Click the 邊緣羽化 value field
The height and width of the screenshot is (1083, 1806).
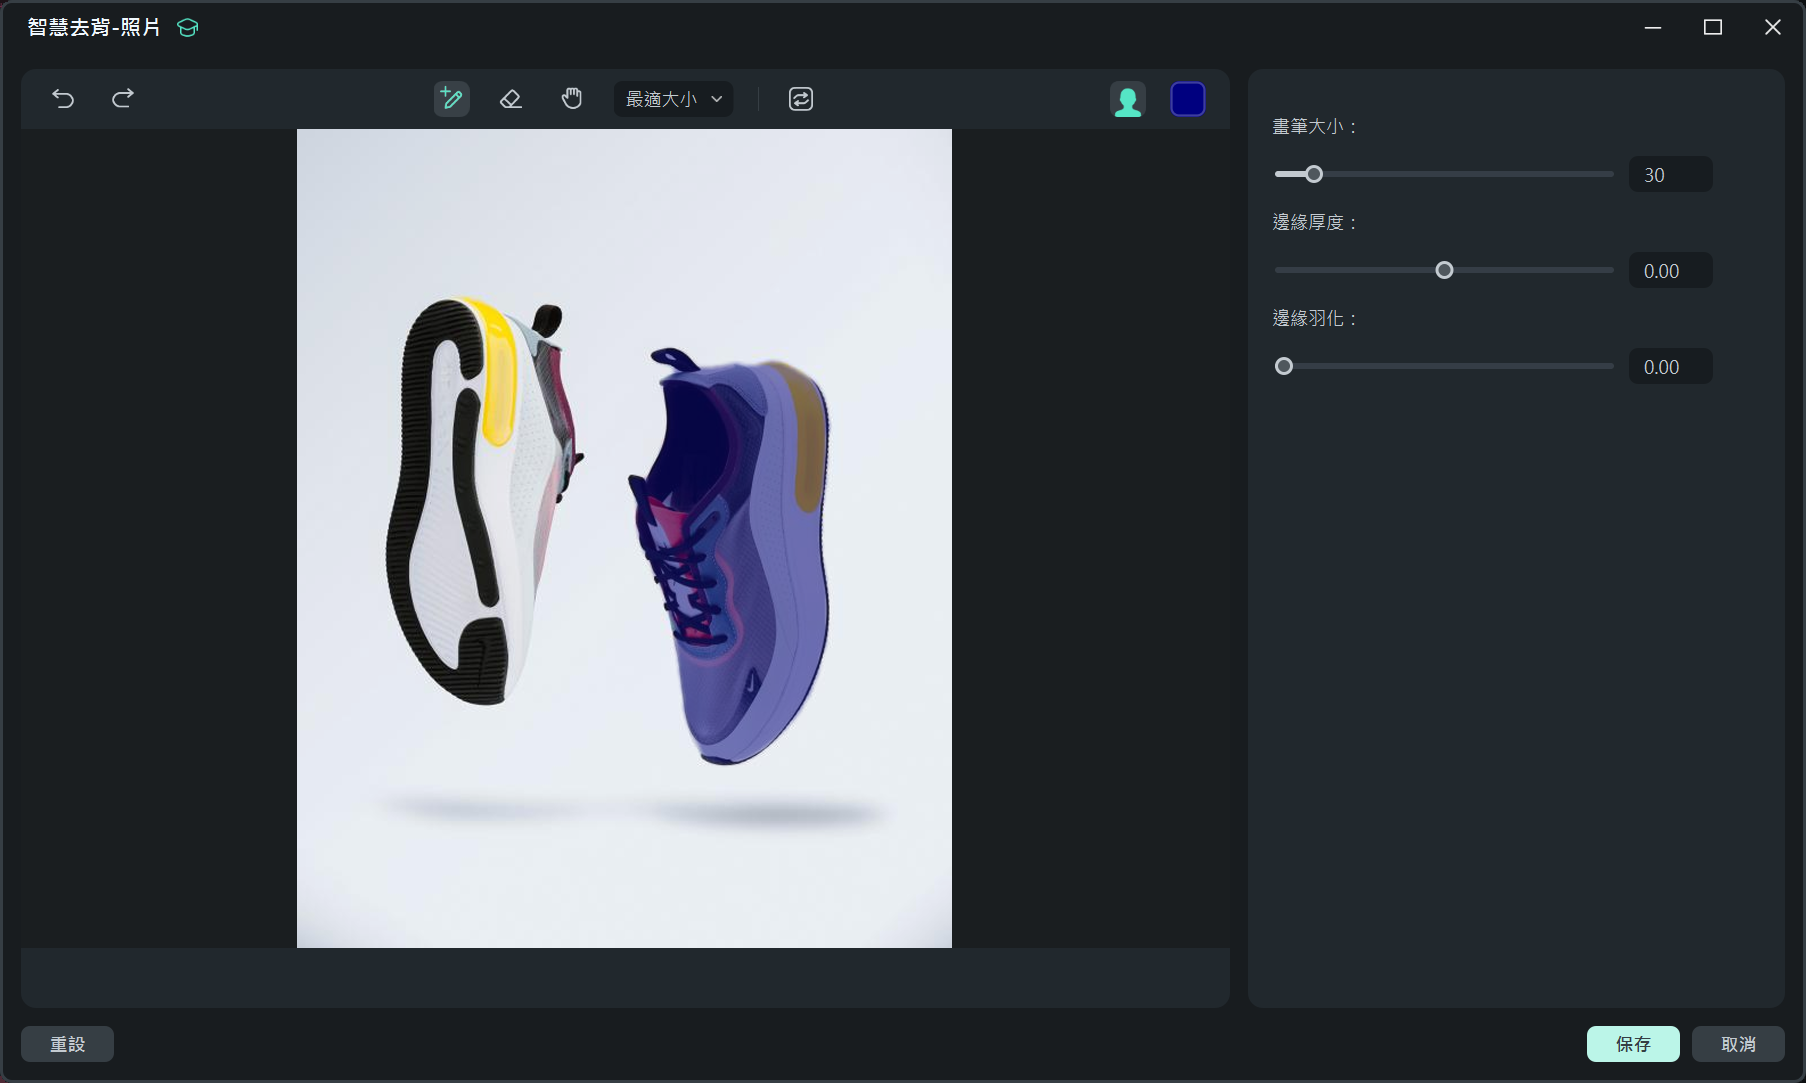1670,367
